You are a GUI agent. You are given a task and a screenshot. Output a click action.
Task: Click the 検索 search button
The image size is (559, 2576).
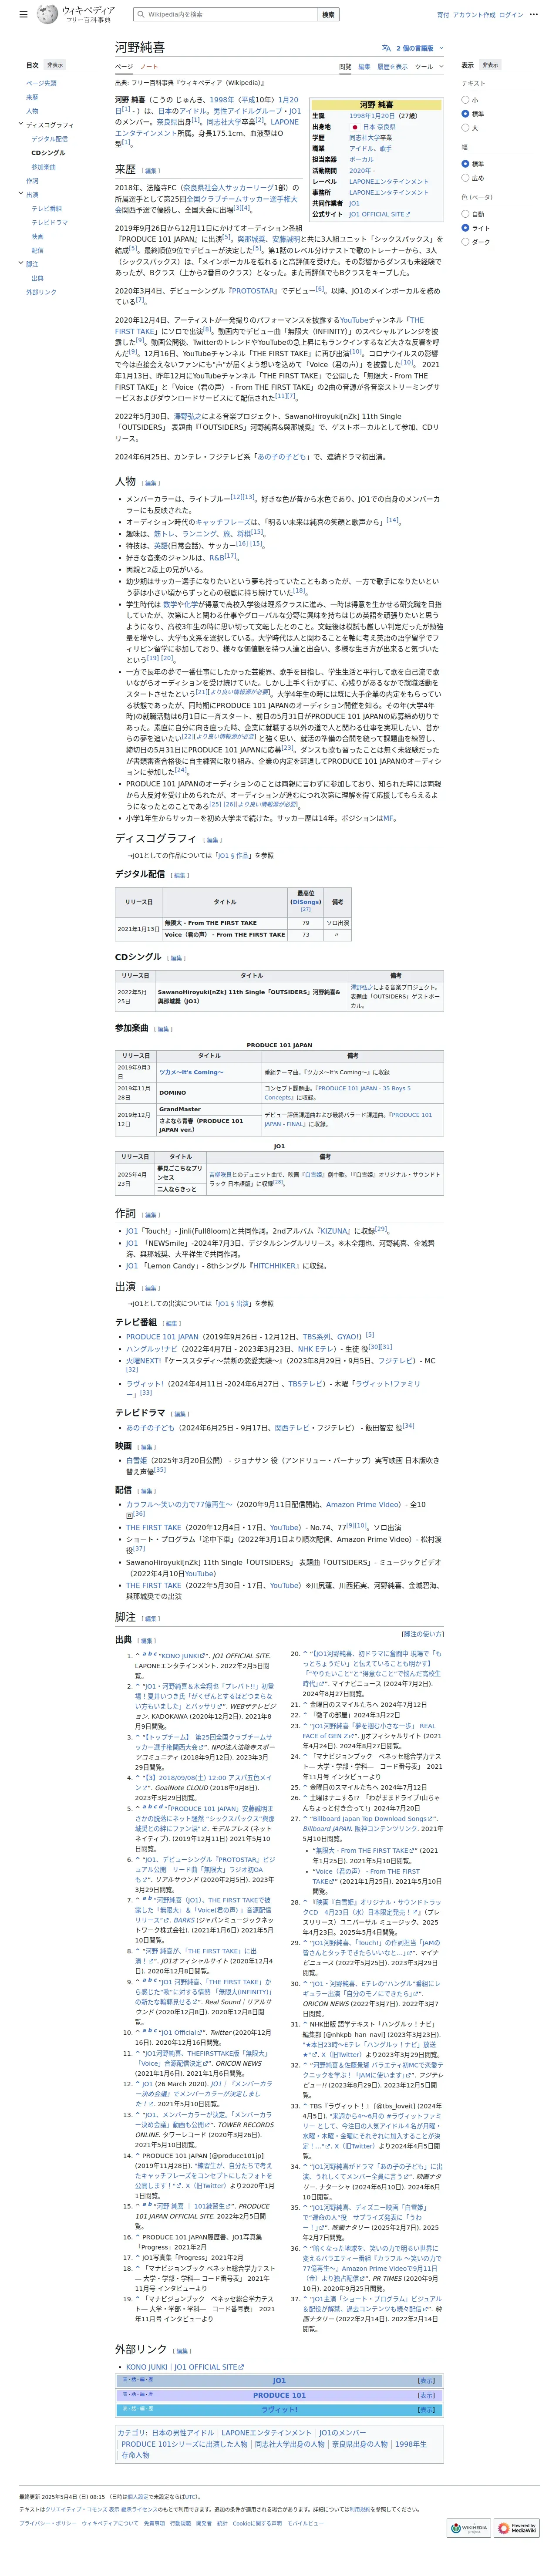click(328, 15)
